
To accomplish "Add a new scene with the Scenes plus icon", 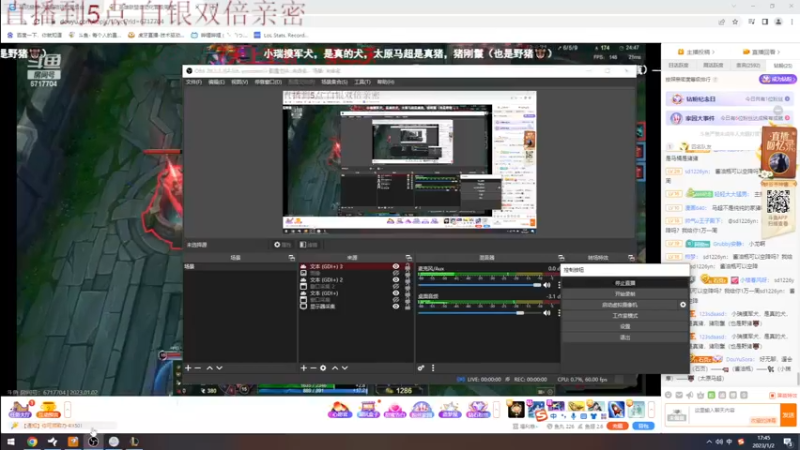I will (188, 368).
